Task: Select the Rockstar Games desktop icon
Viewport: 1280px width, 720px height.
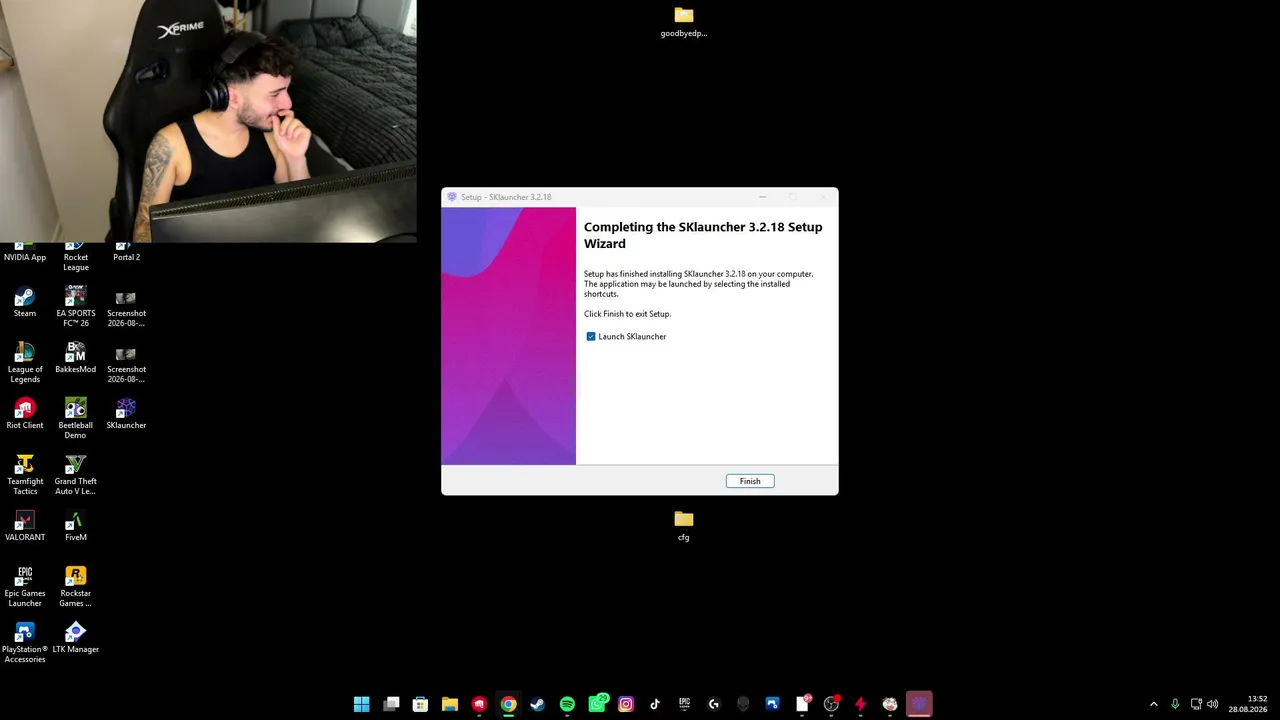Action: pos(76,587)
